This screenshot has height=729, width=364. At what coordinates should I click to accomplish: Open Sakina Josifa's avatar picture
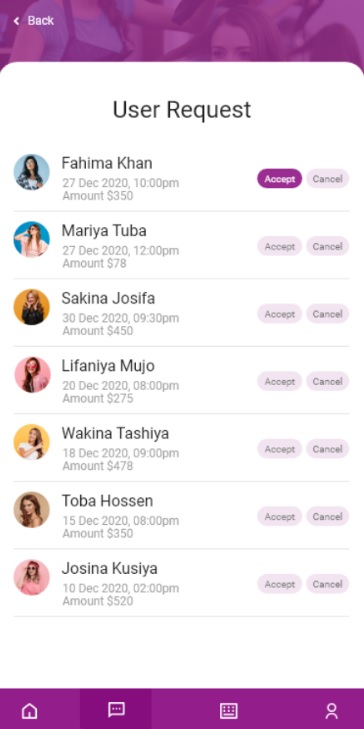tap(32, 307)
